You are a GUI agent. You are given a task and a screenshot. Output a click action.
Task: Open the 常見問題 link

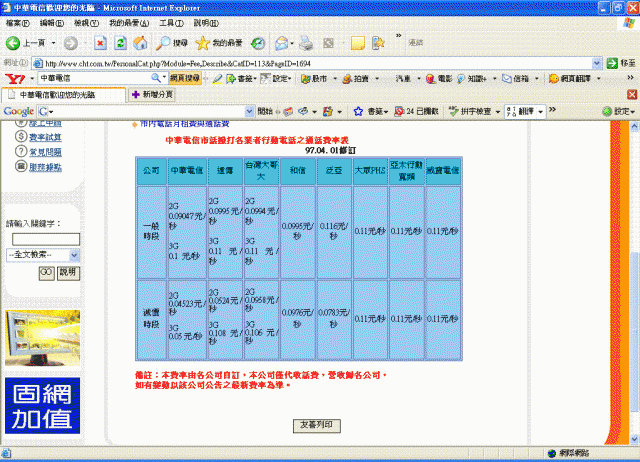click(x=45, y=152)
